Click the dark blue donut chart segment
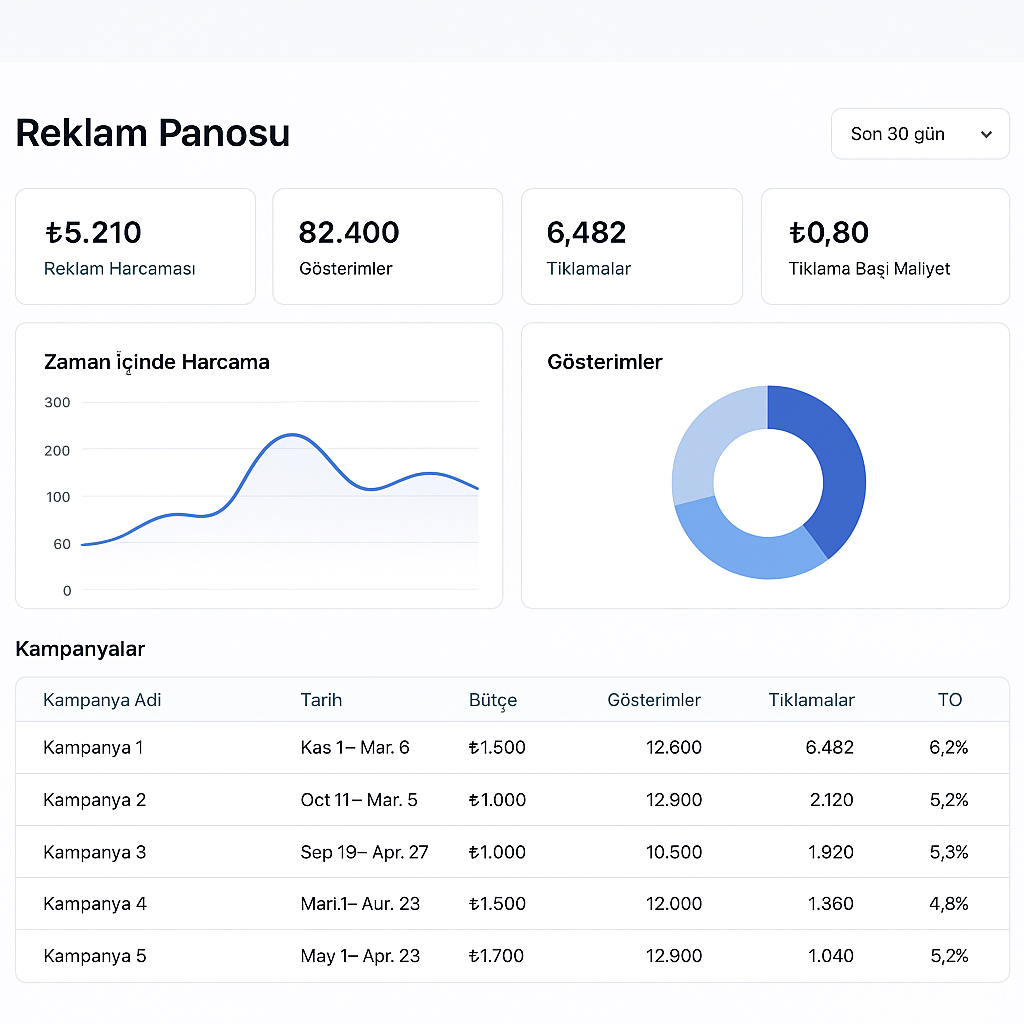 (x=832, y=460)
